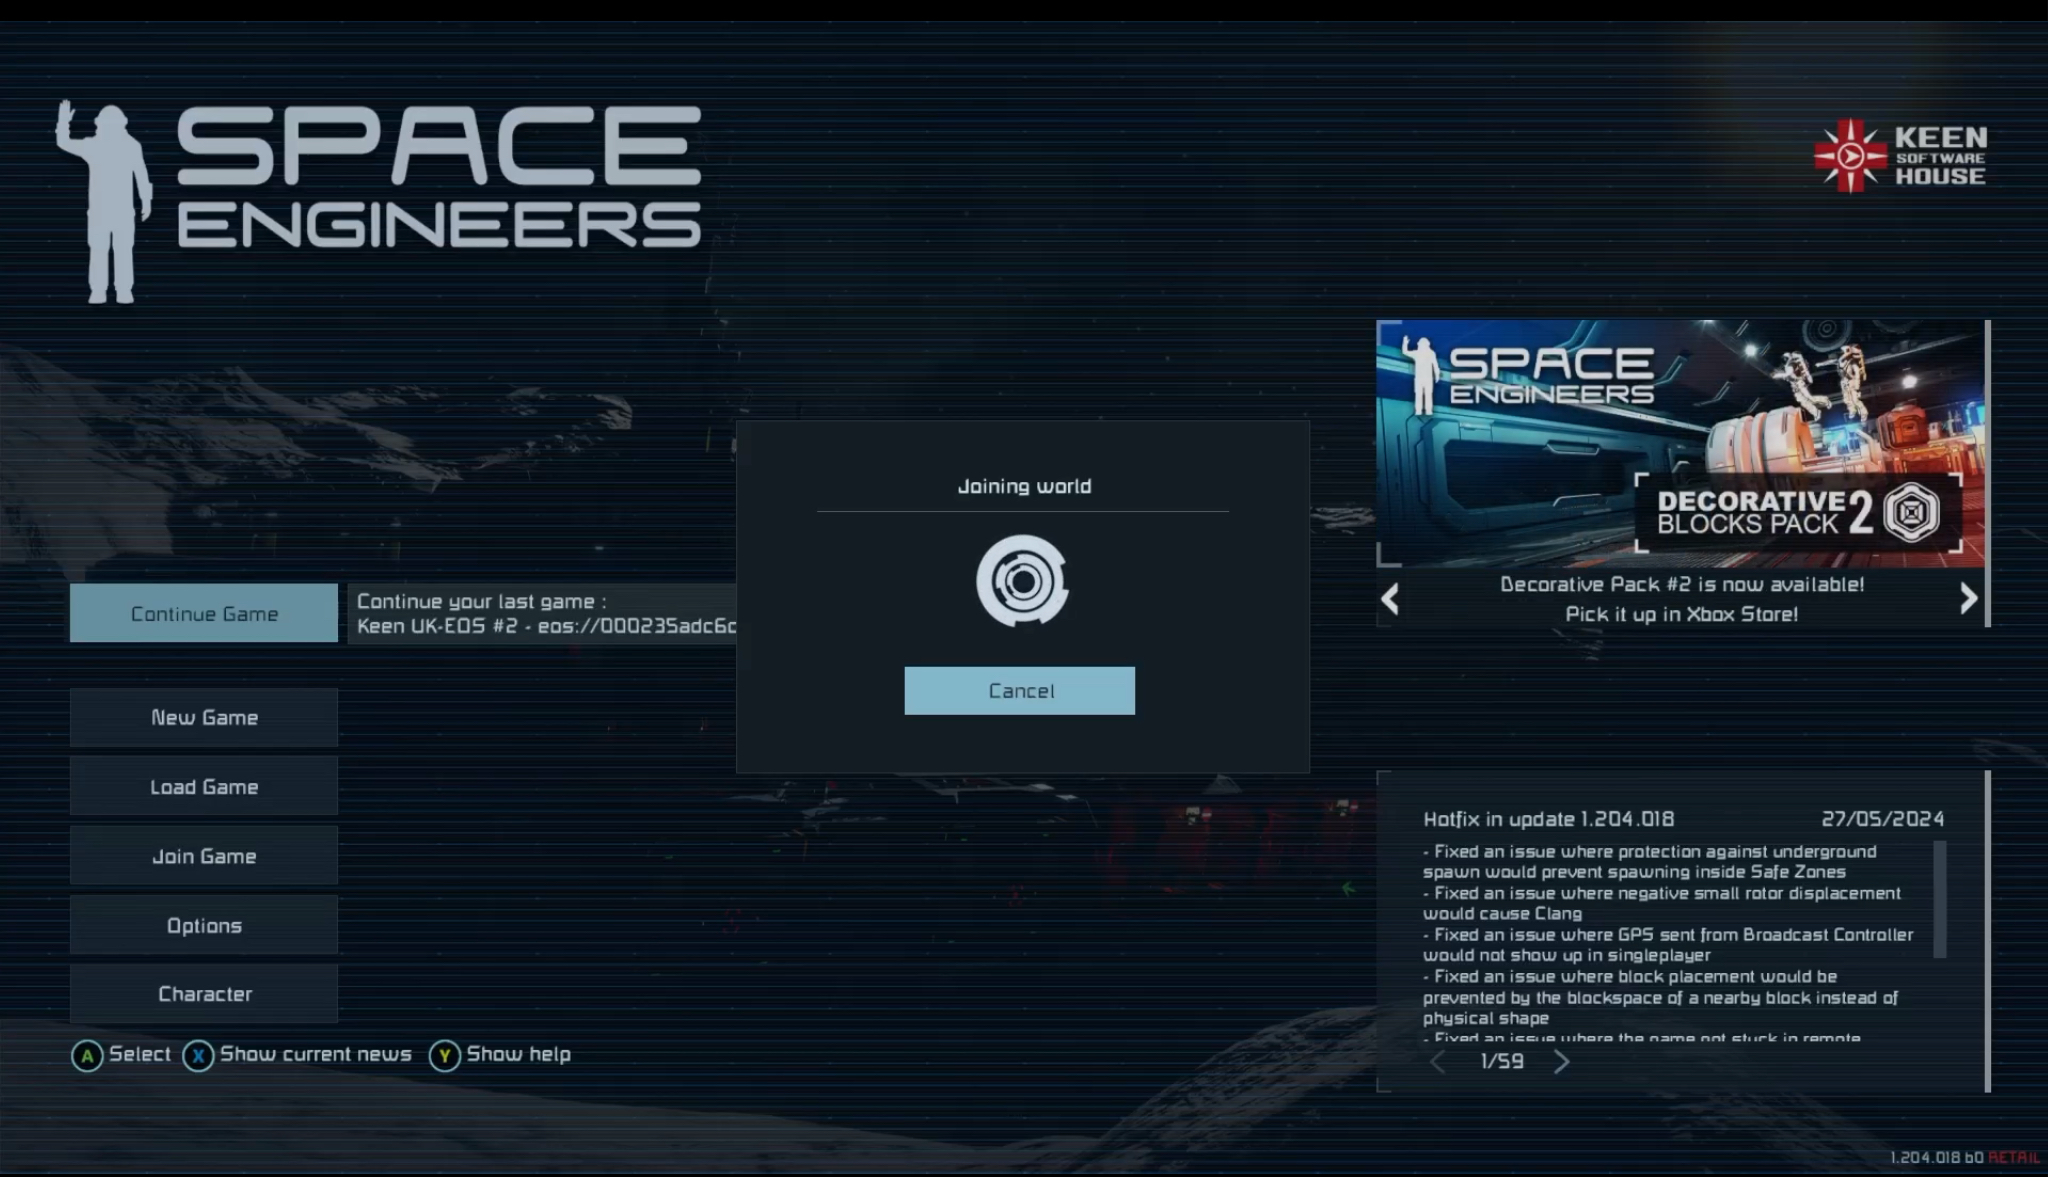Go to previous news page arrow
The width and height of the screenshot is (2048, 1177).
click(1438, 1062)
